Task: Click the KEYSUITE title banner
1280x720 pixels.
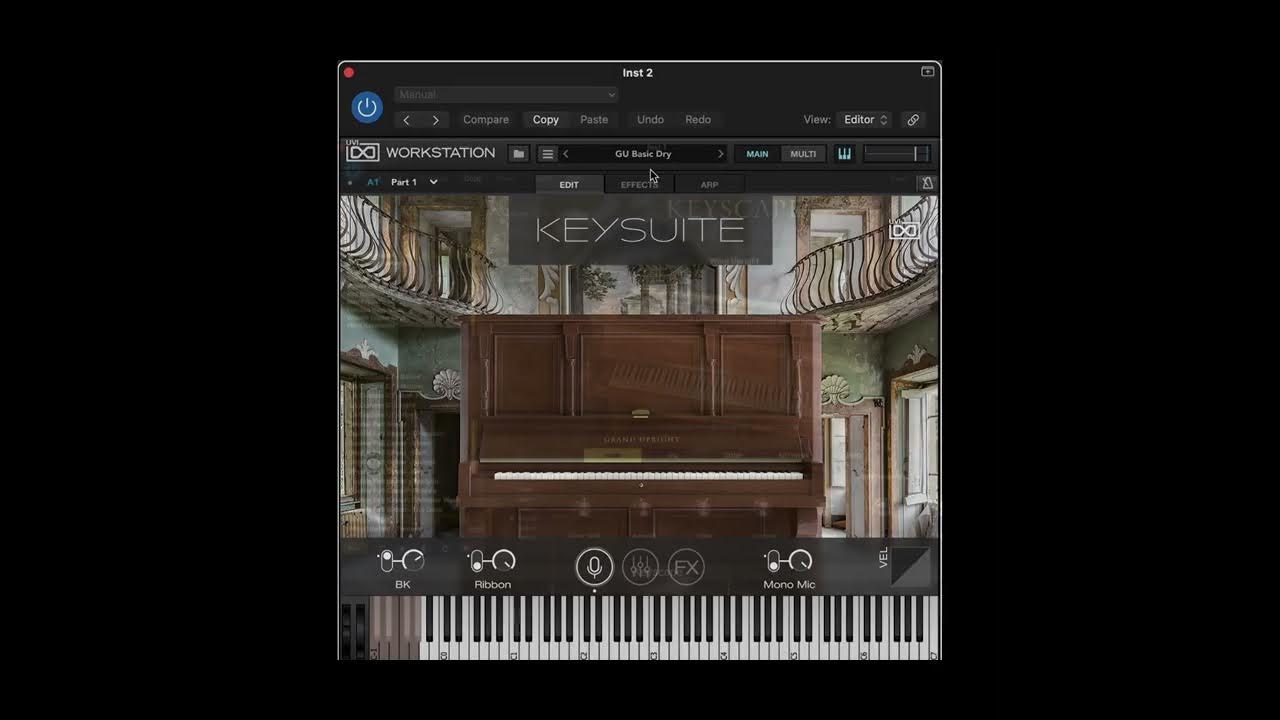Action: pyautogui.click(x=640, y=231)
